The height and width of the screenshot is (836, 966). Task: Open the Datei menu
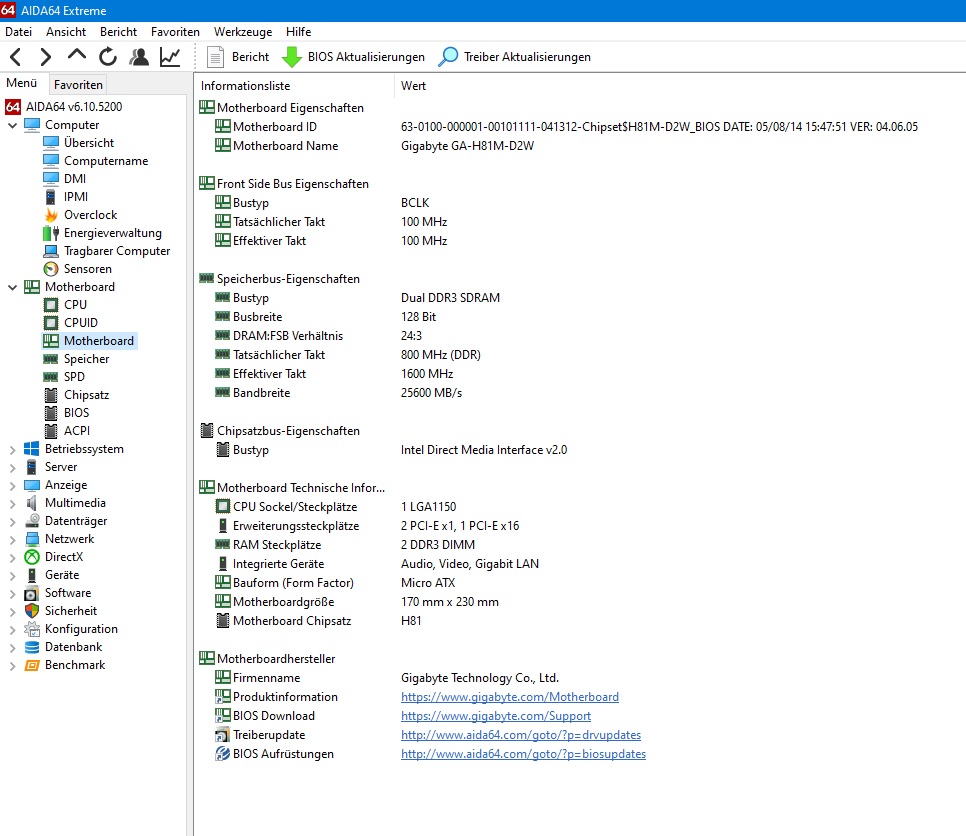(x=18, y=32)
